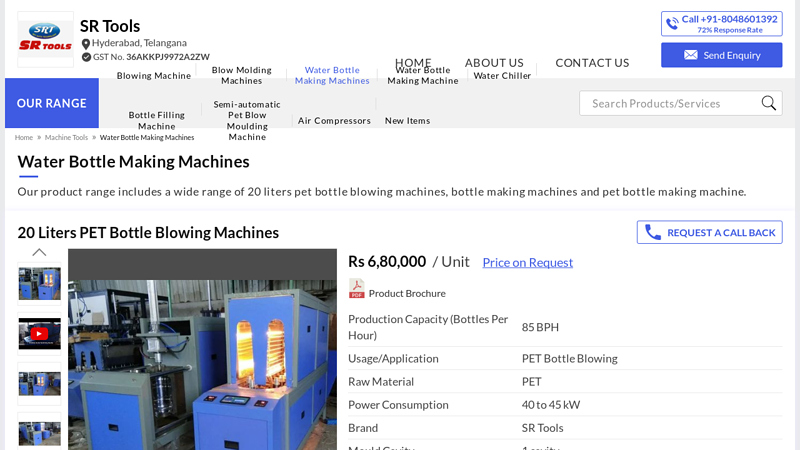The height and width of the screenshot is (450, 800).
Task: Go to Home breadcrumb link
Action: click(x=23, y=137)
